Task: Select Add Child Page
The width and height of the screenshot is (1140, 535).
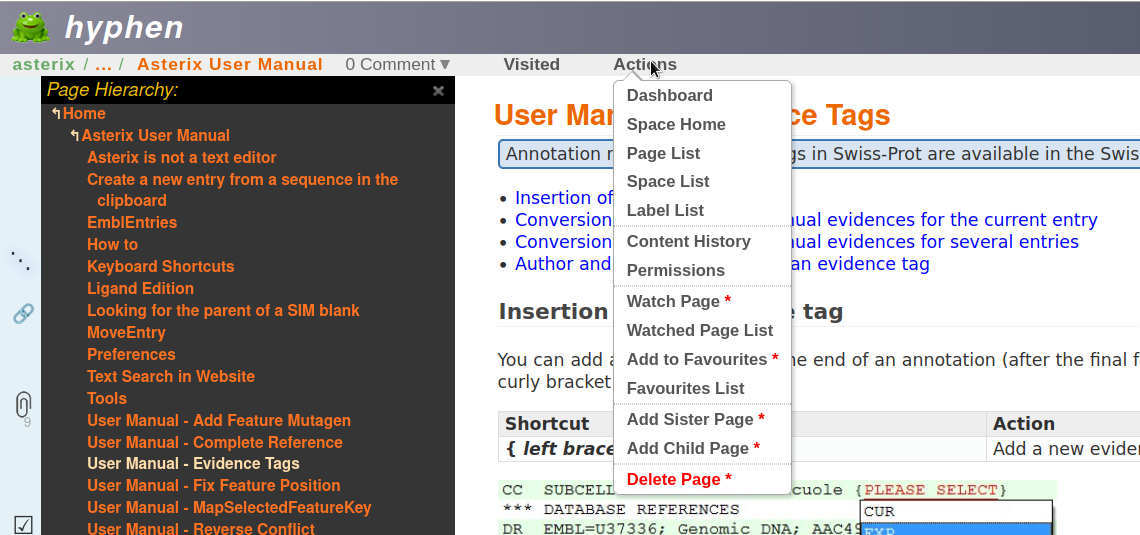Action: coord(693,448)
